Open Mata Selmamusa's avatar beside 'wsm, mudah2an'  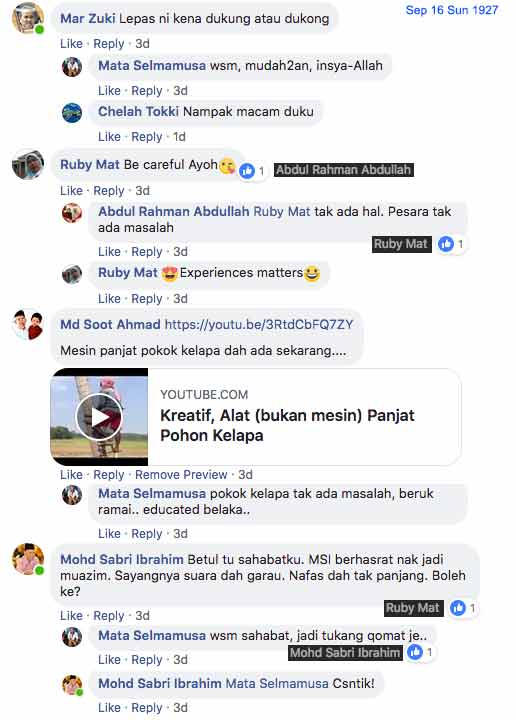click(72, 67)
